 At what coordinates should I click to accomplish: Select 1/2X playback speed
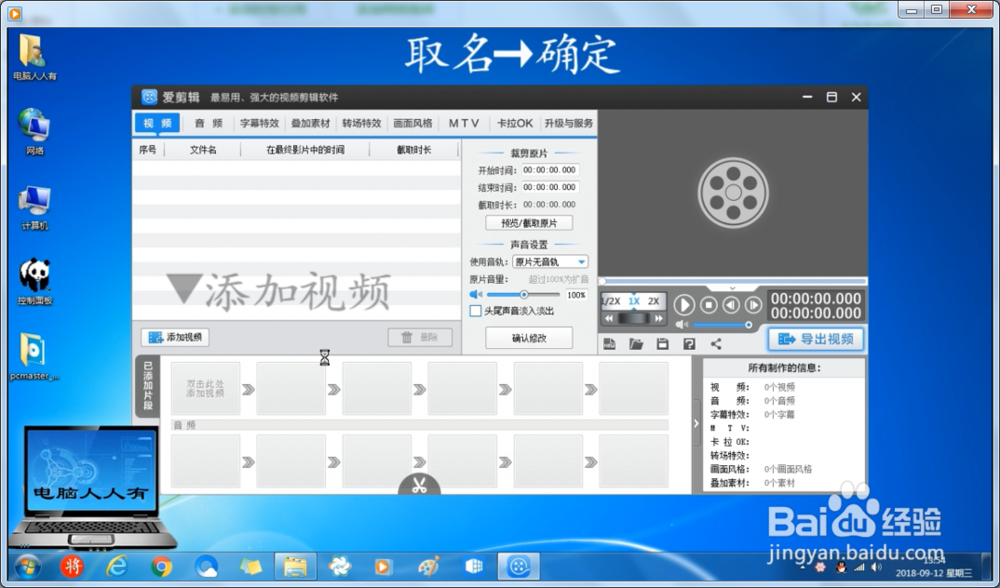611,301
